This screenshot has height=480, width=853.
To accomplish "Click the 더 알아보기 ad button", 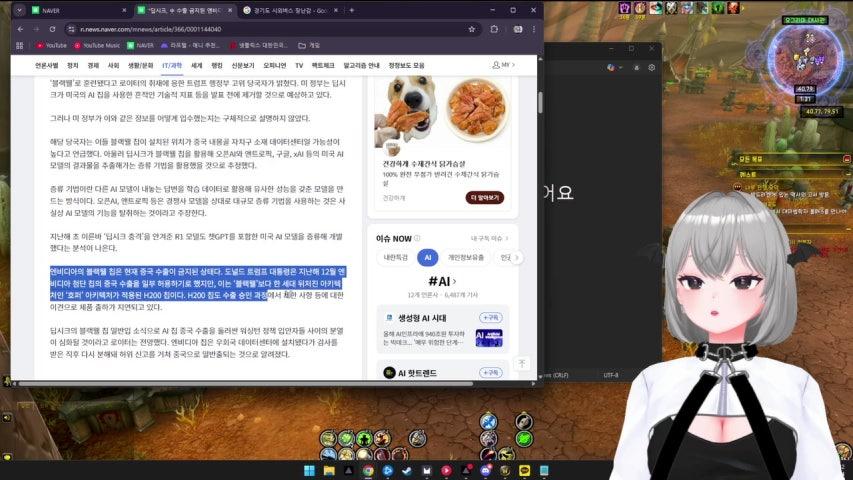I will (x=484, y=198).
